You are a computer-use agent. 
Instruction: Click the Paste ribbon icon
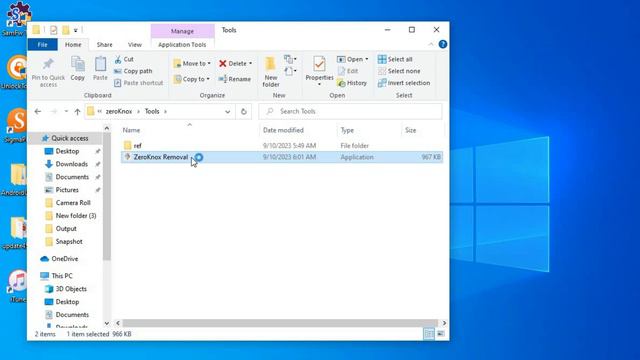(100, 69)
